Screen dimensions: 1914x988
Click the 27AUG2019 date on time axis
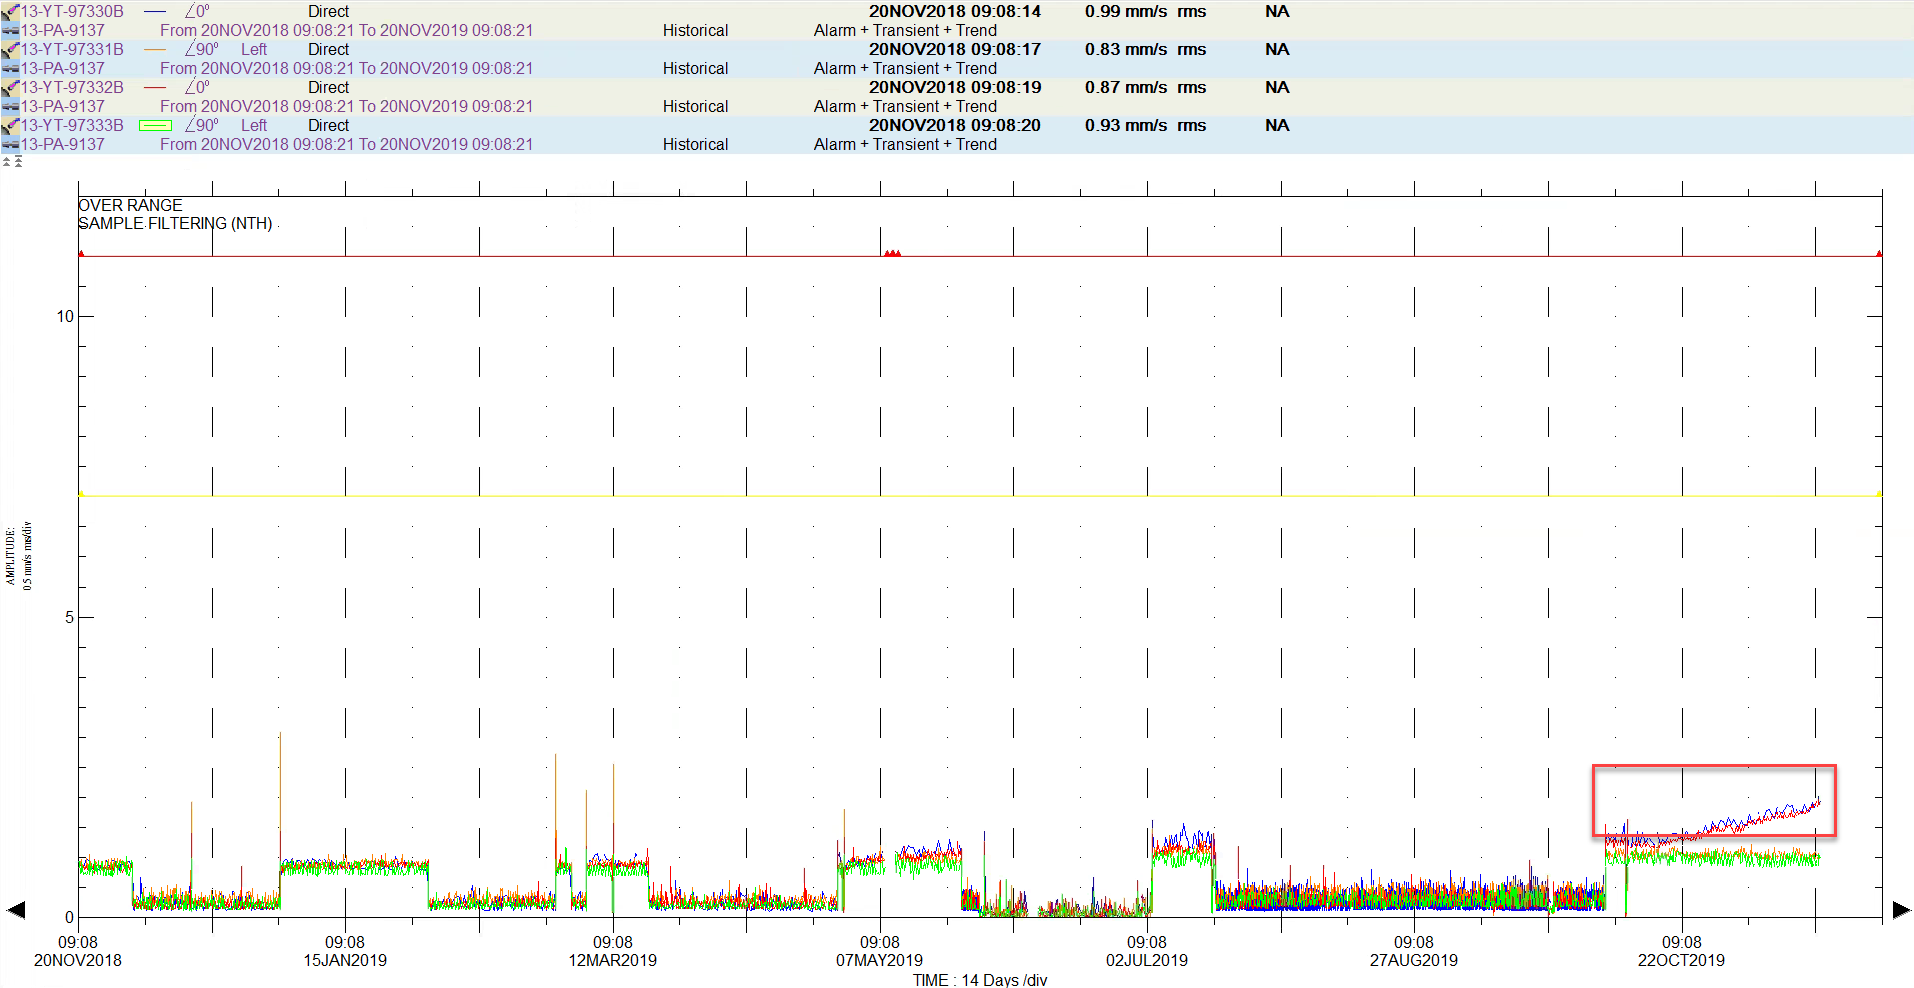pyautogui.click(x=1414, y=960)
